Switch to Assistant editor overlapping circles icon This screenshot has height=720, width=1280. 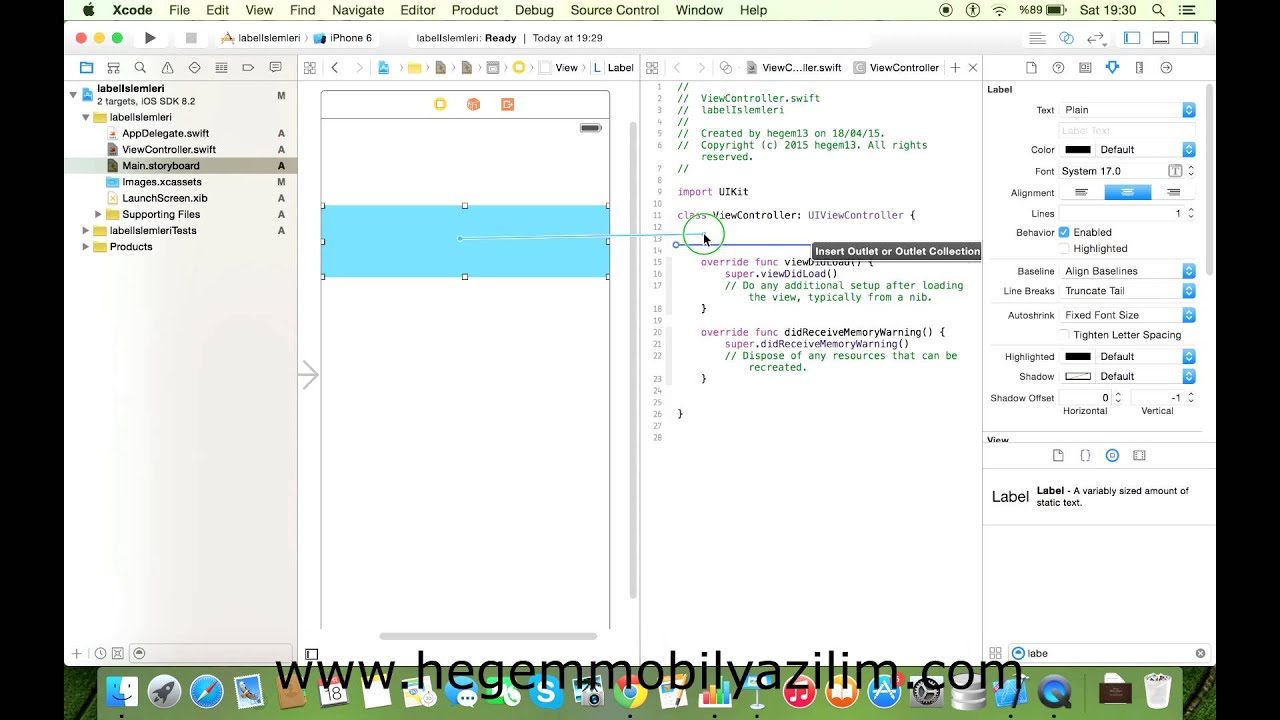(1066, 38)
